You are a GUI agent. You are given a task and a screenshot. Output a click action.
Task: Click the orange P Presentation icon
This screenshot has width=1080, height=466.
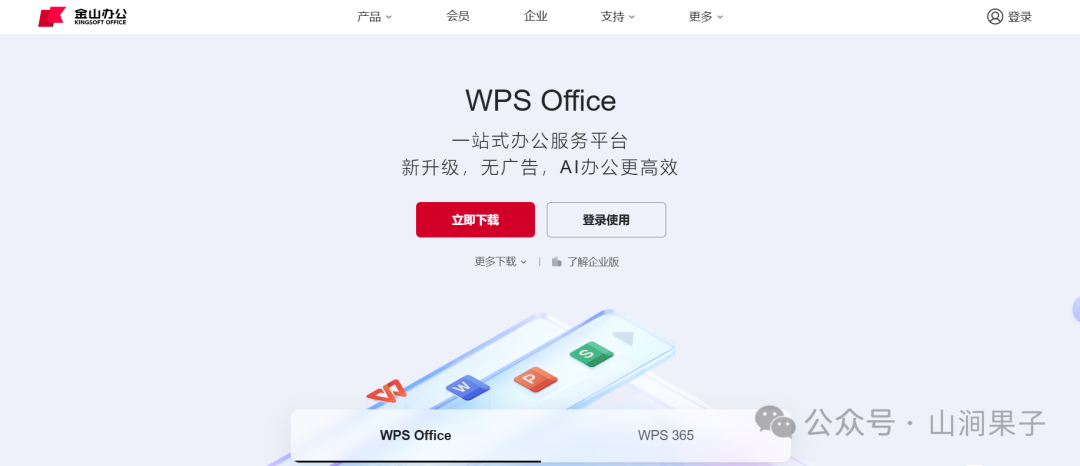point(535,379)
